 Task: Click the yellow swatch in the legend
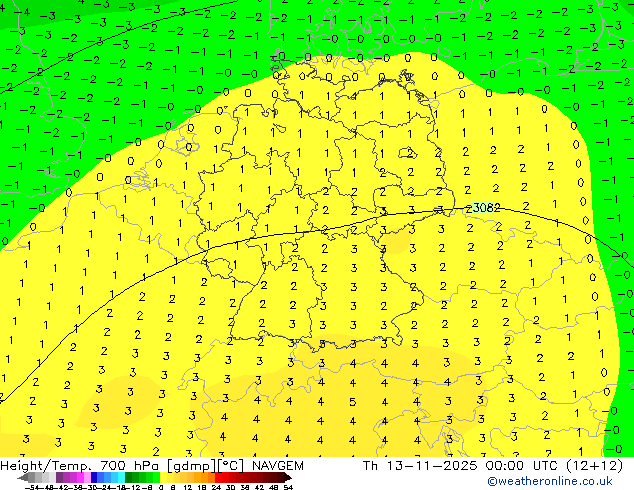(x=163, y=477)
